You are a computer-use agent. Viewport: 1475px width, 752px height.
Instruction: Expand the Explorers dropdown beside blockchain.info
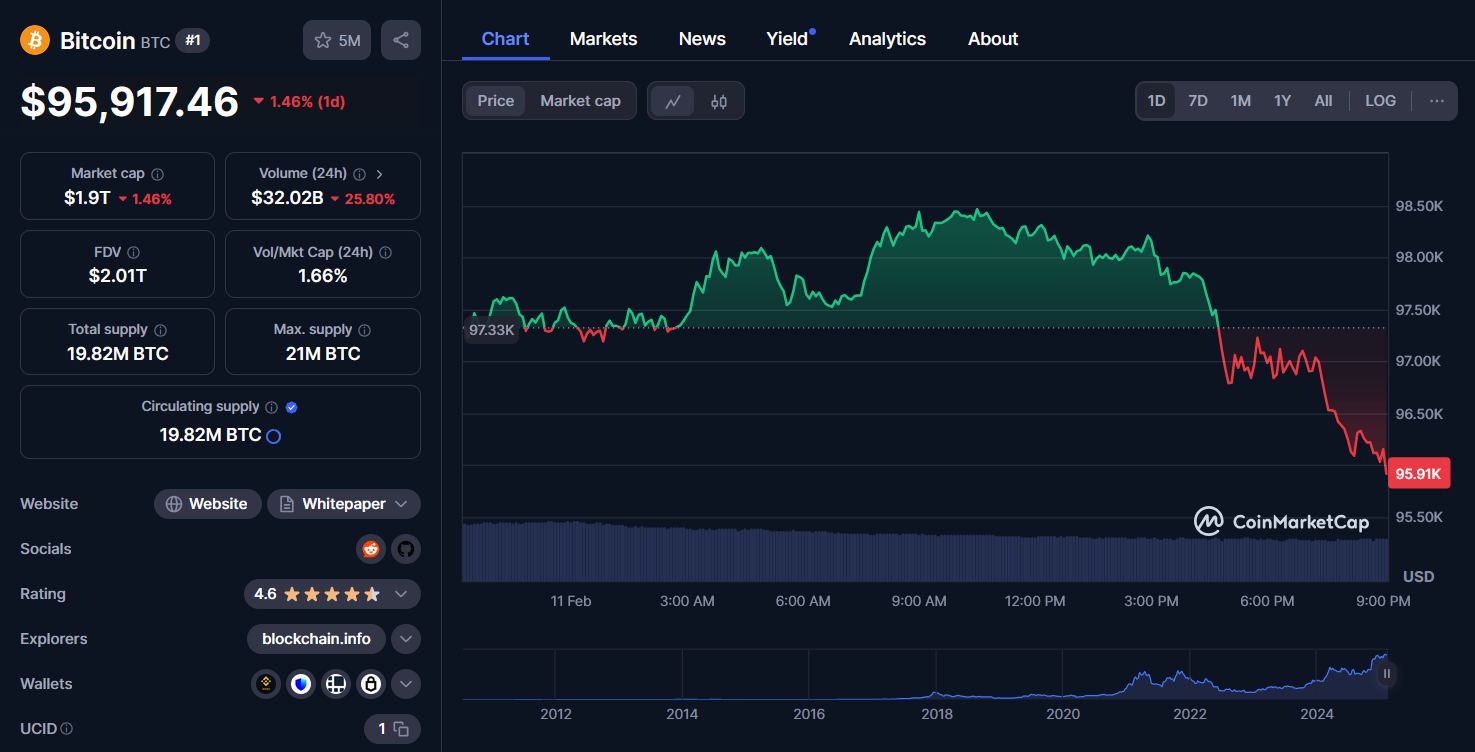tap(406, 638)
